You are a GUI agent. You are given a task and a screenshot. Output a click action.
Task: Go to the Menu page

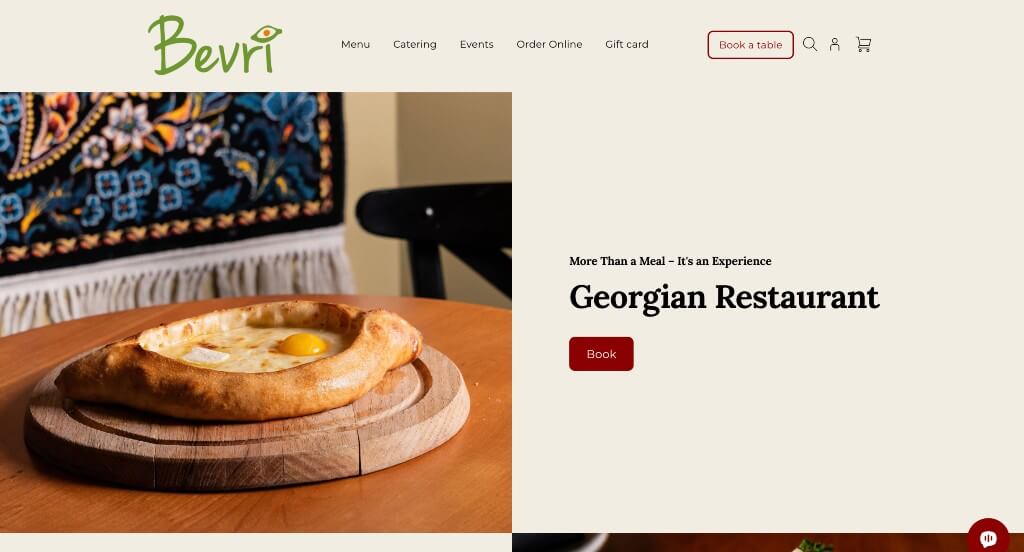(x=355, y=44)
